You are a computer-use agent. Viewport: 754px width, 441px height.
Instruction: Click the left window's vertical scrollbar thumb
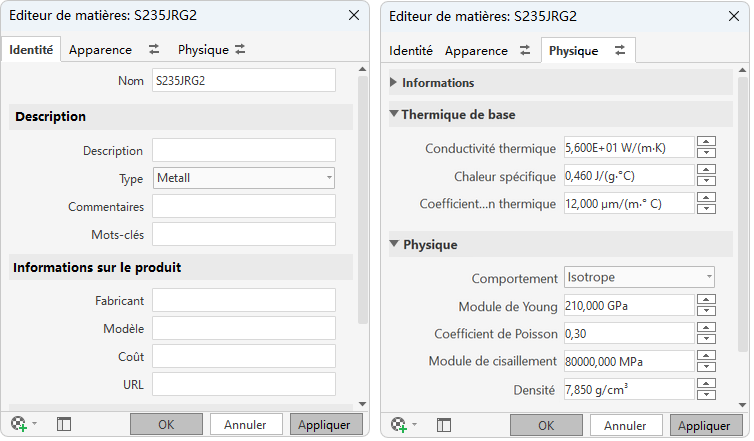(x=363, y=200)
